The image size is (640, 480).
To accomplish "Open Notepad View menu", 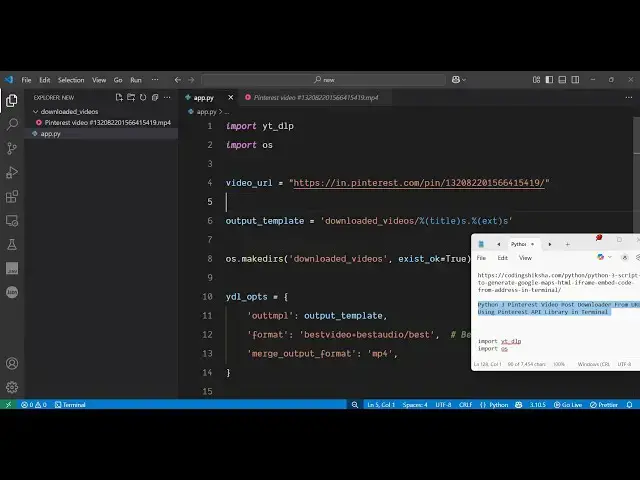I will point(525,258).
